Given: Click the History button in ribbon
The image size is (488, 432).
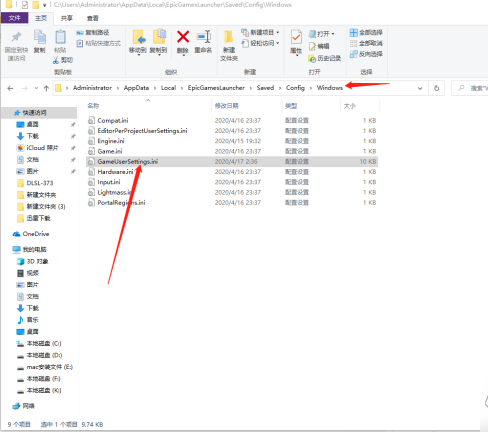Looking at the screenshot, I should point(325,58).
